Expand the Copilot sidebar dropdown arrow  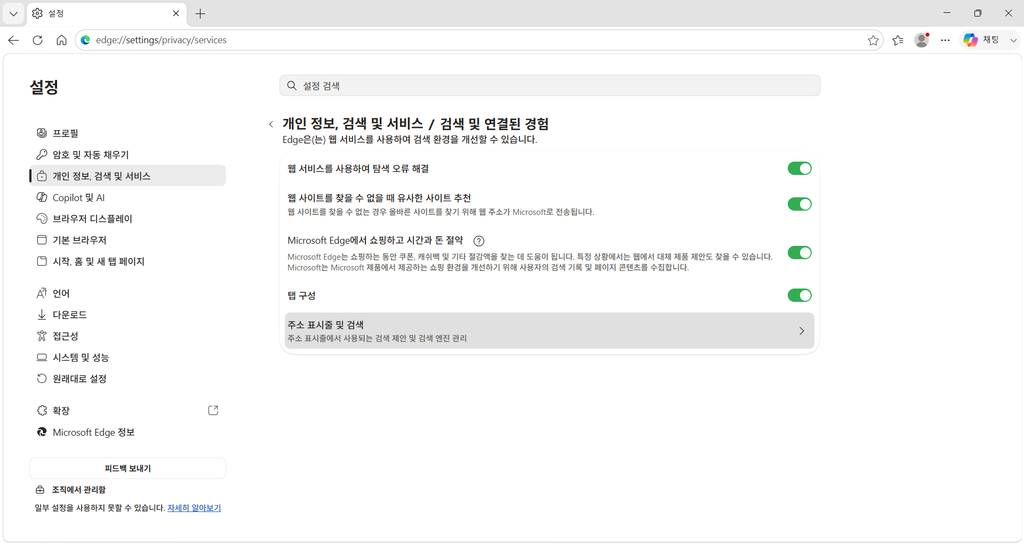[1013, 40]
